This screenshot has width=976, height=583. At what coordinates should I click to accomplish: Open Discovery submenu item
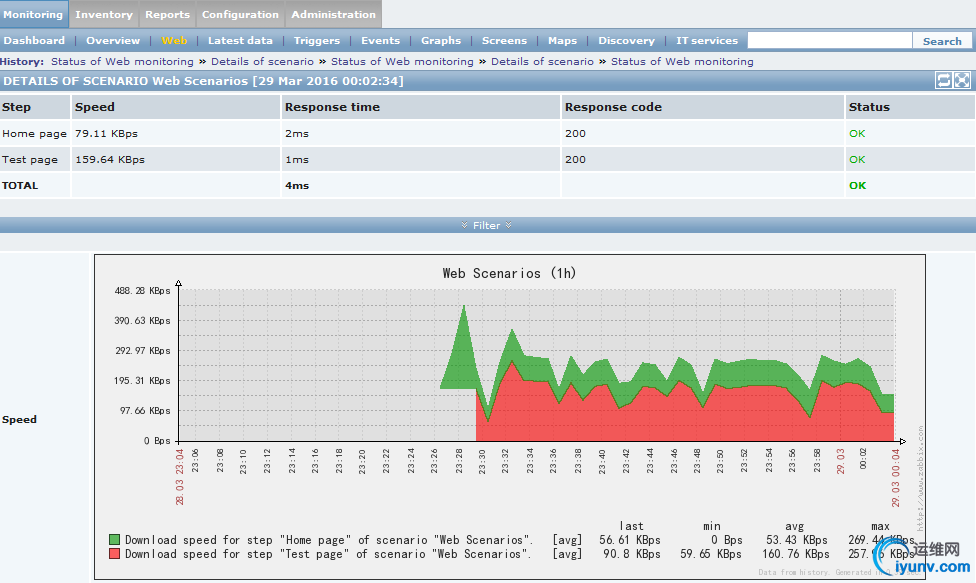[626, 41]
